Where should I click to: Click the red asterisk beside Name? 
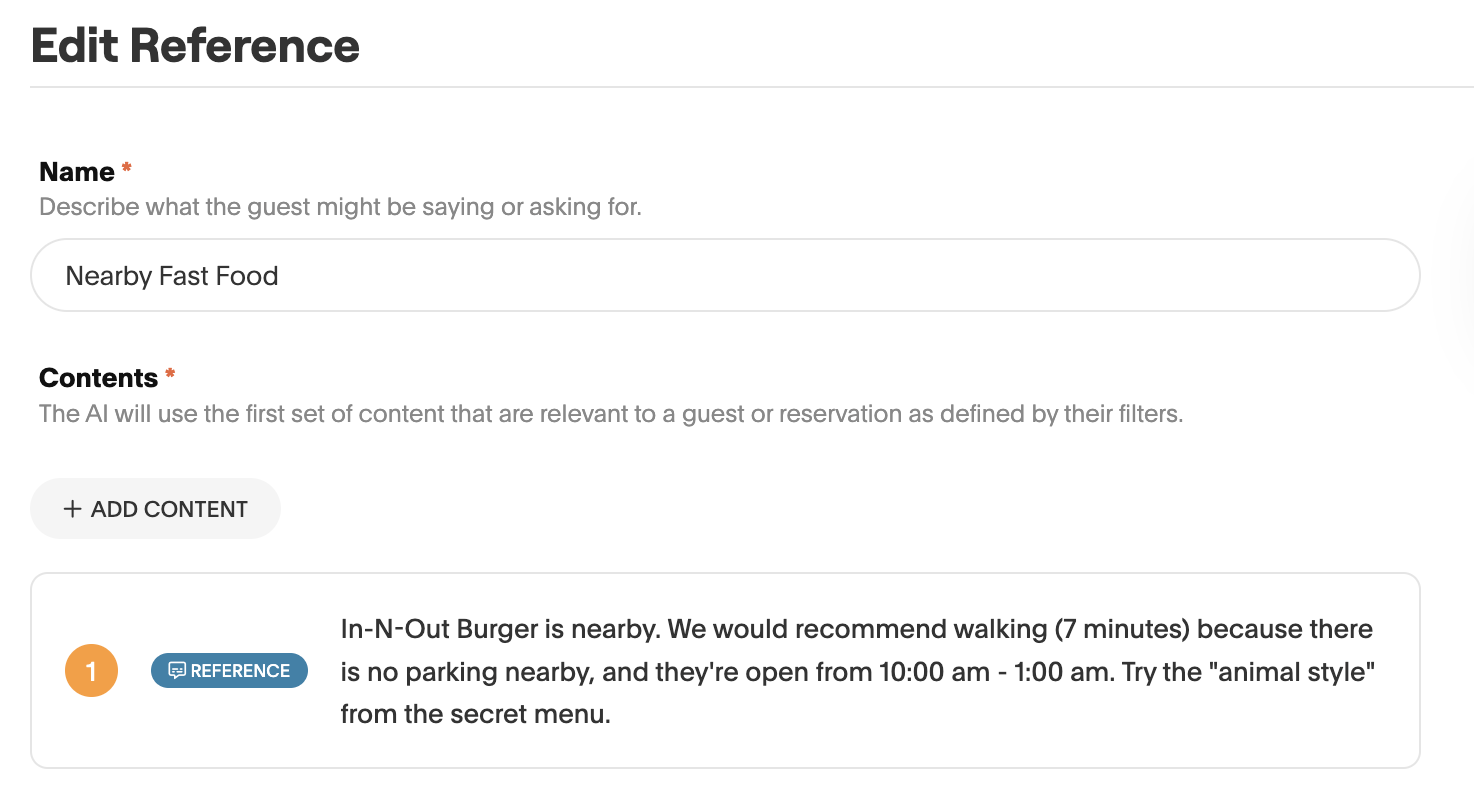click(x=127, y=169)
